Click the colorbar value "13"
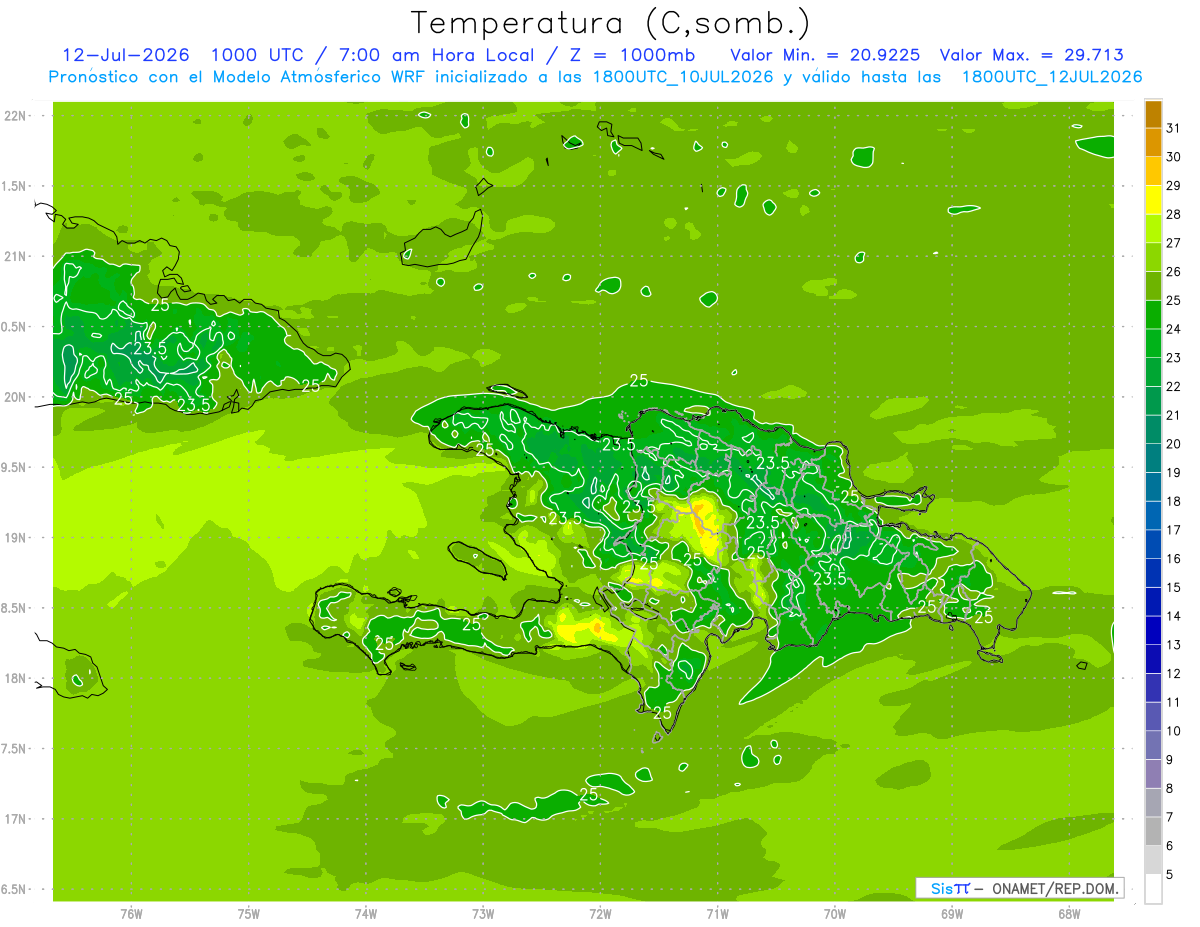 click(x=1173, y=645)
